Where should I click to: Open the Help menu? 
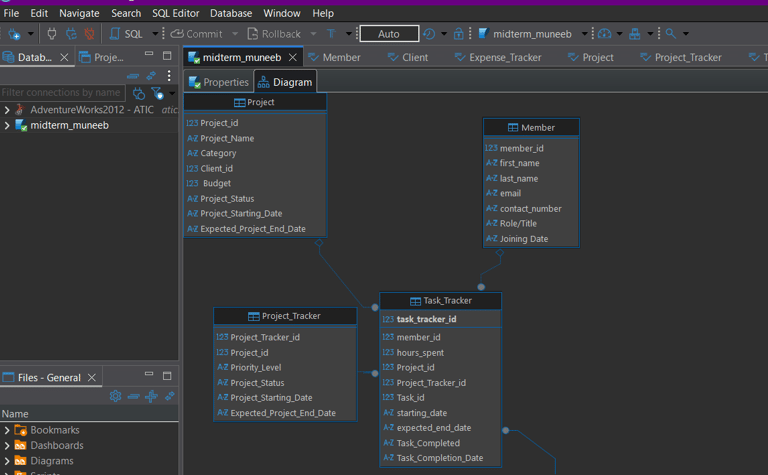[x=323, y=13]
